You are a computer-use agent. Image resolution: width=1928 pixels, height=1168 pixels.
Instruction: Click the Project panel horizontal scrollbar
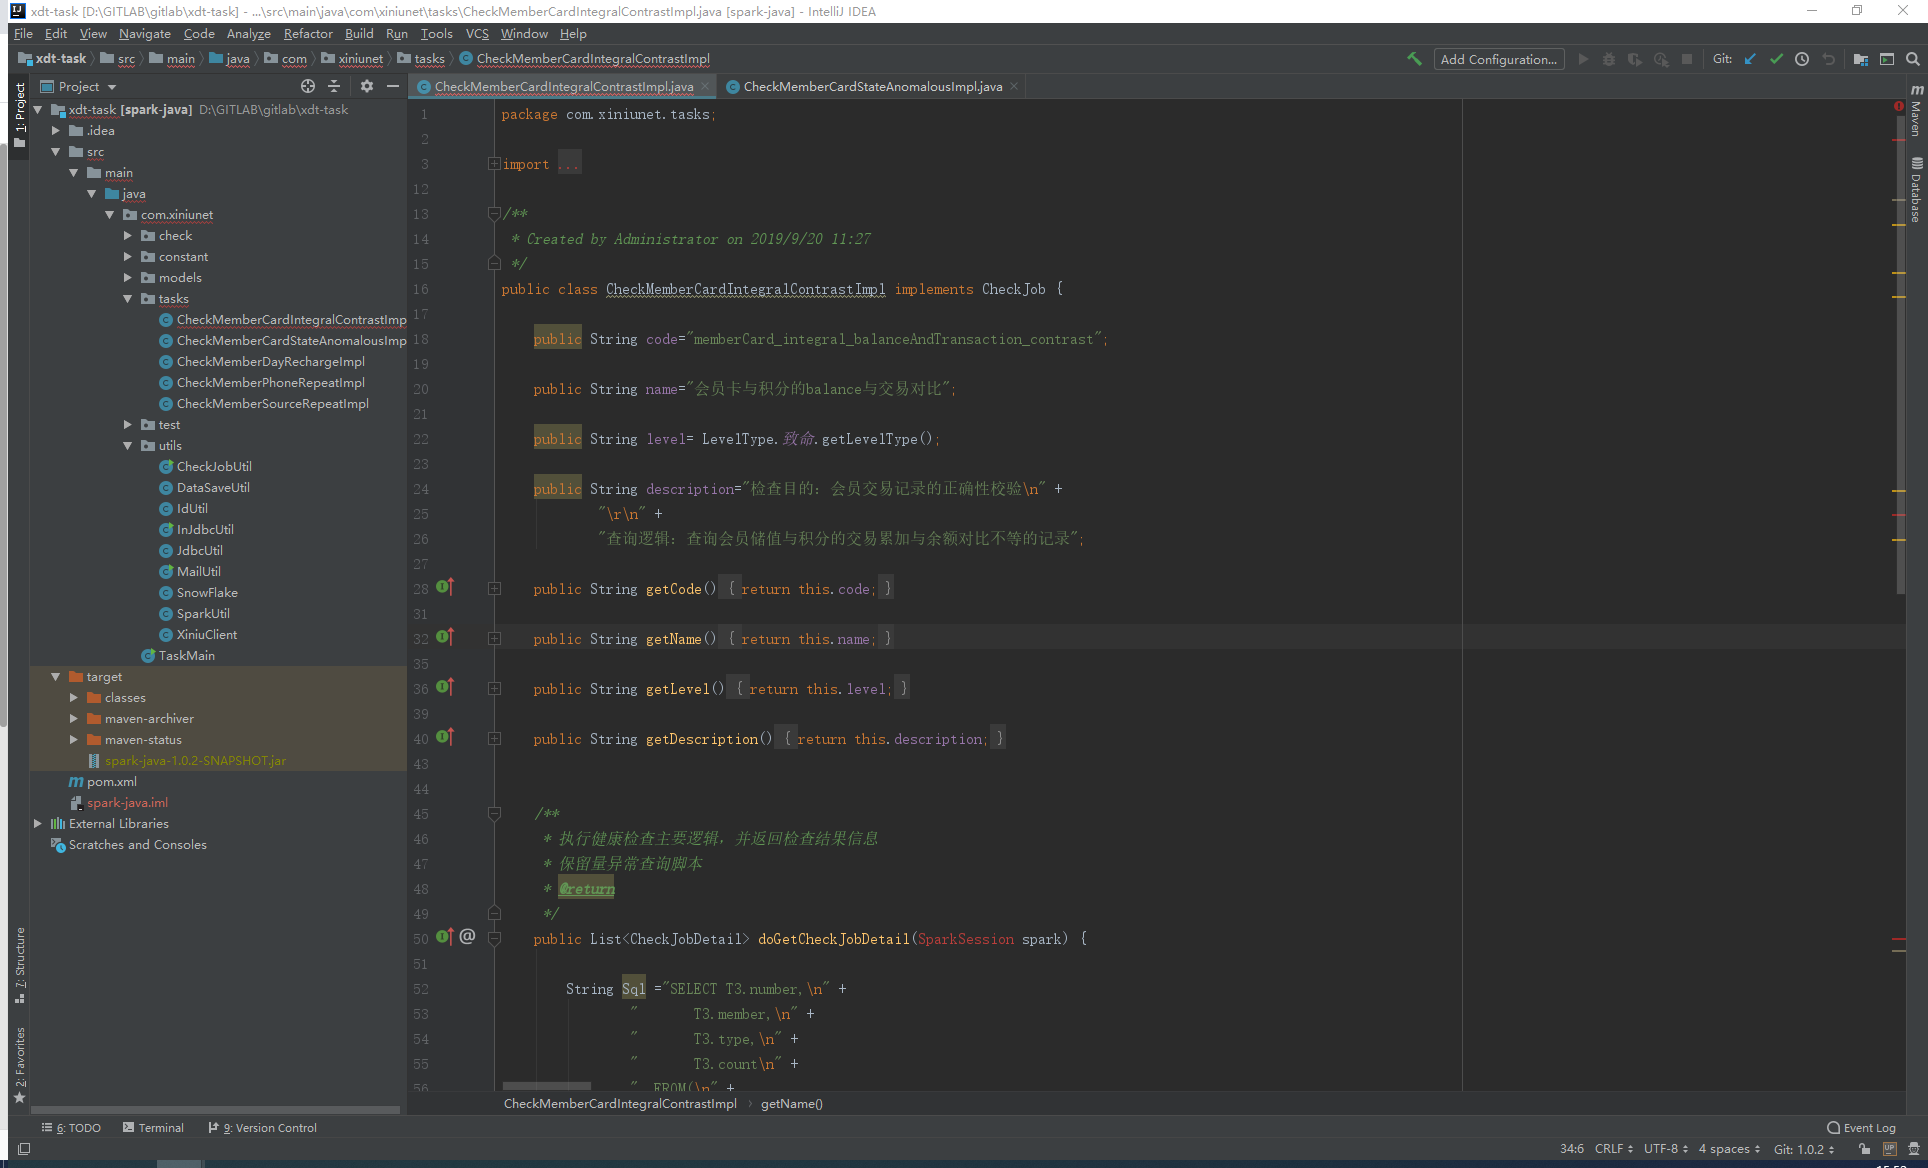[215, 1109]
